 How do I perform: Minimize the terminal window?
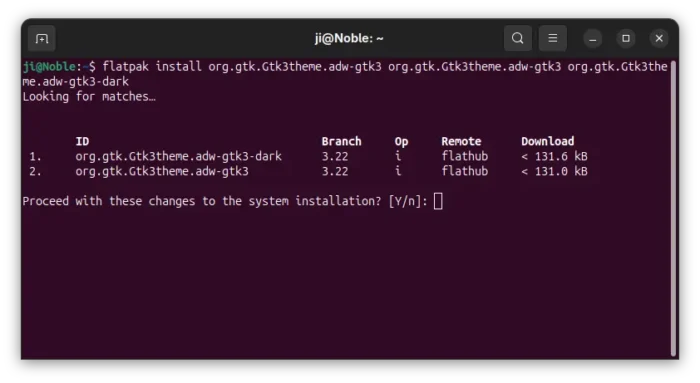point(592,39)
